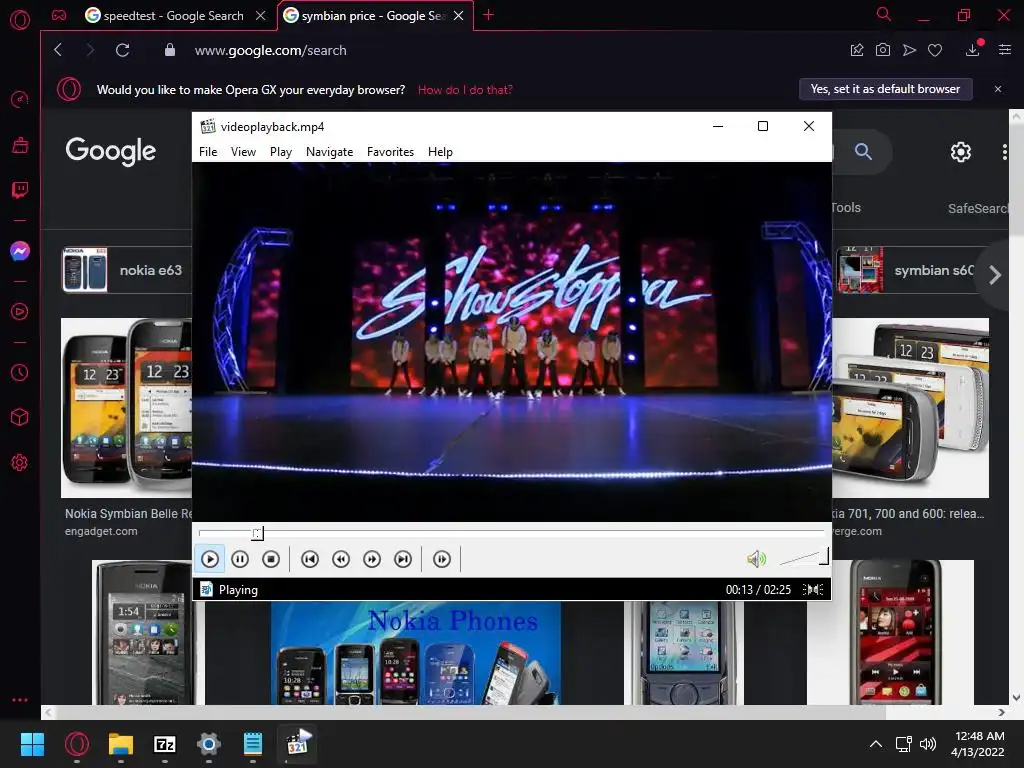Open 7-Zip from the taskbar
1024x768 pixels.
[165, 744]
